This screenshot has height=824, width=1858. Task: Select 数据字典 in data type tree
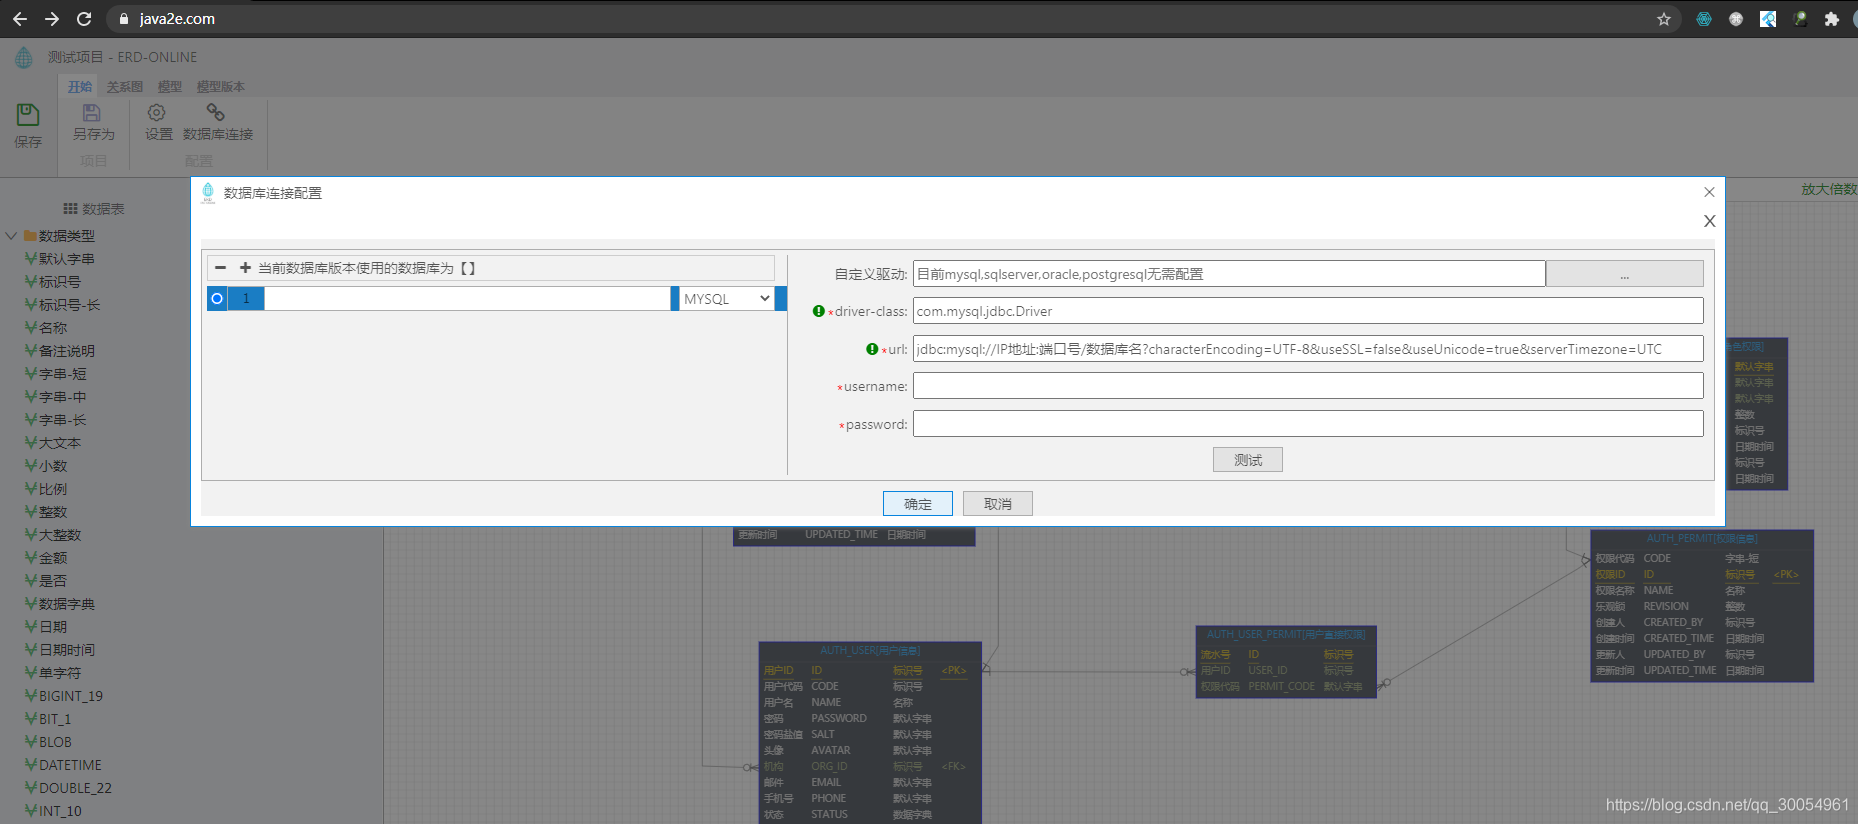(66, 604)
